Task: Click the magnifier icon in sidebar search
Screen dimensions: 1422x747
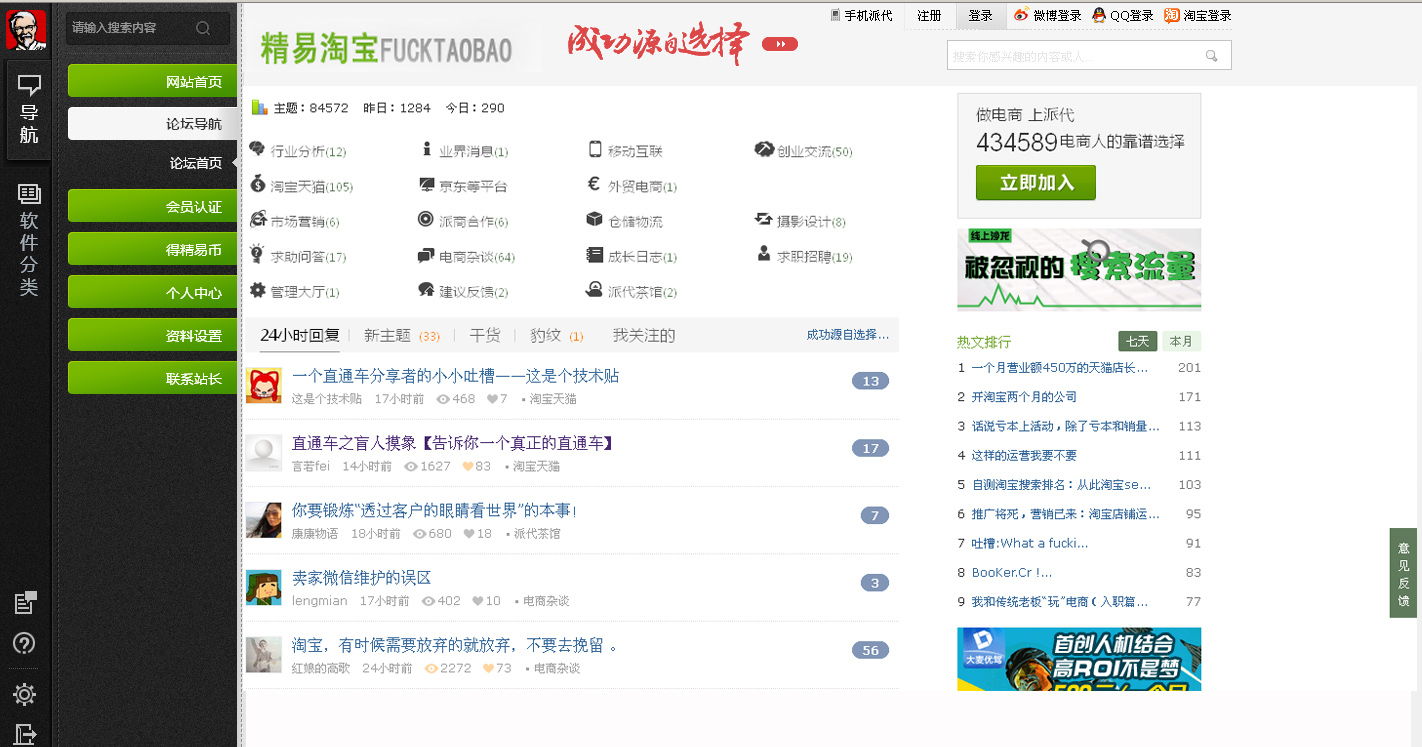Action: pyautogui.click(x=203, y=28)
